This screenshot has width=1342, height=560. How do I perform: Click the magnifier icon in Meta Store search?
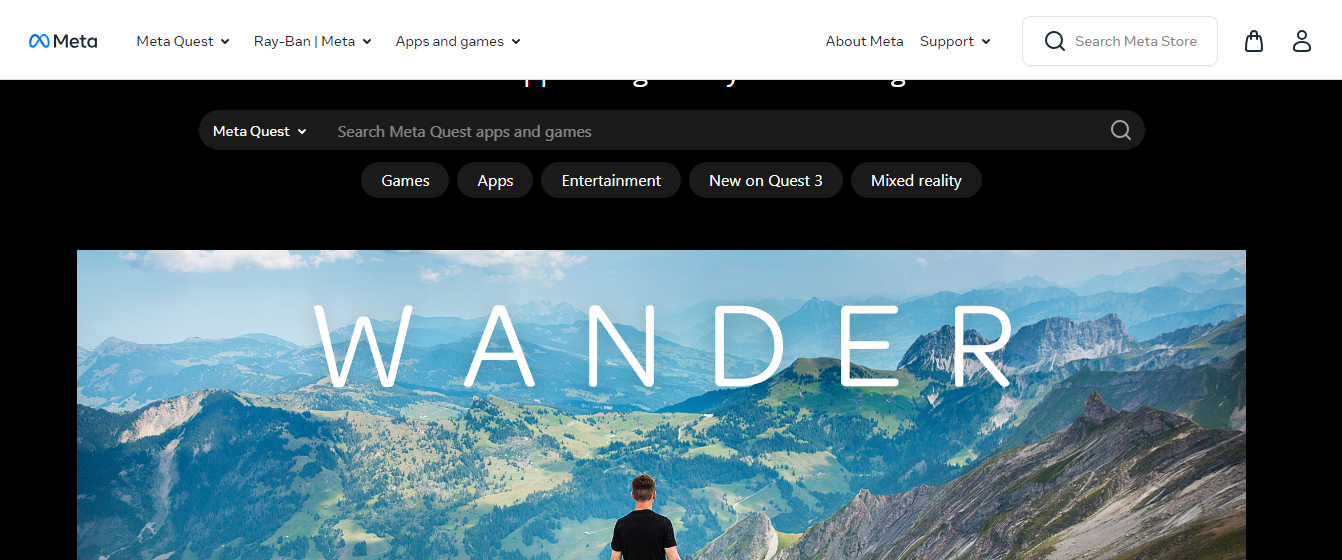point(1054,41)
